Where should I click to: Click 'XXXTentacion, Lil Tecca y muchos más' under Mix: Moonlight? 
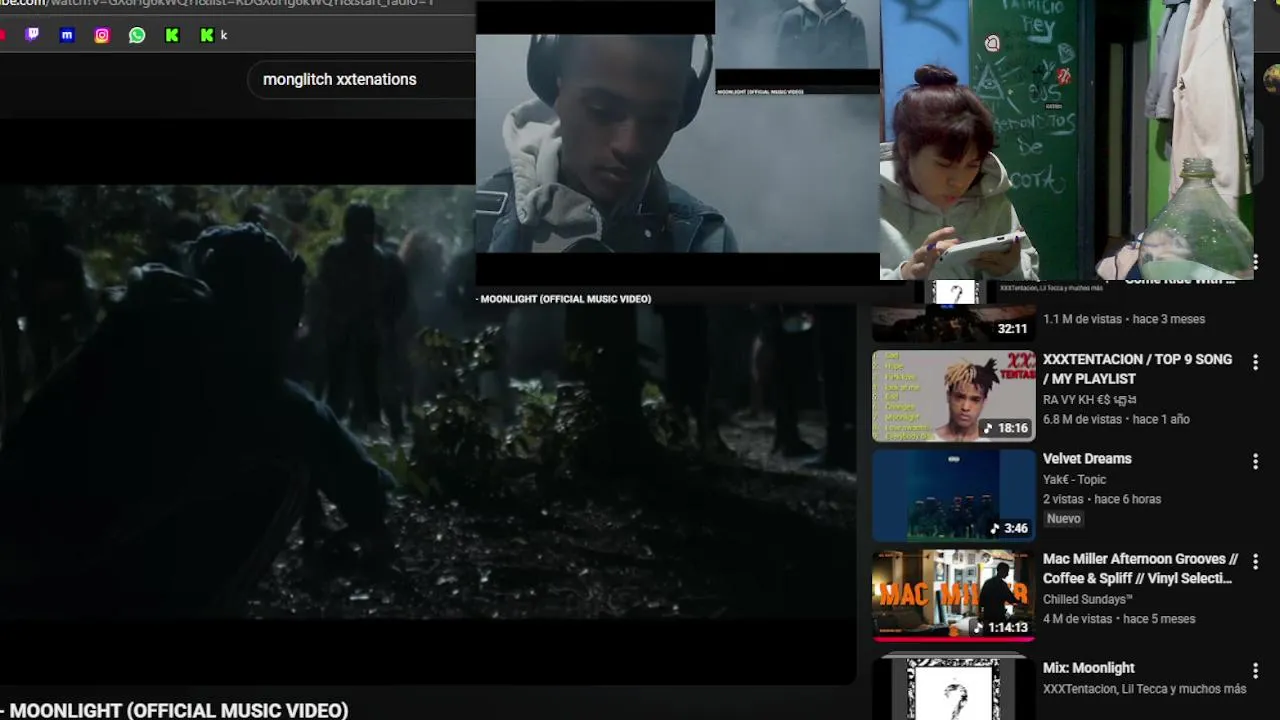coord(1144,689)
